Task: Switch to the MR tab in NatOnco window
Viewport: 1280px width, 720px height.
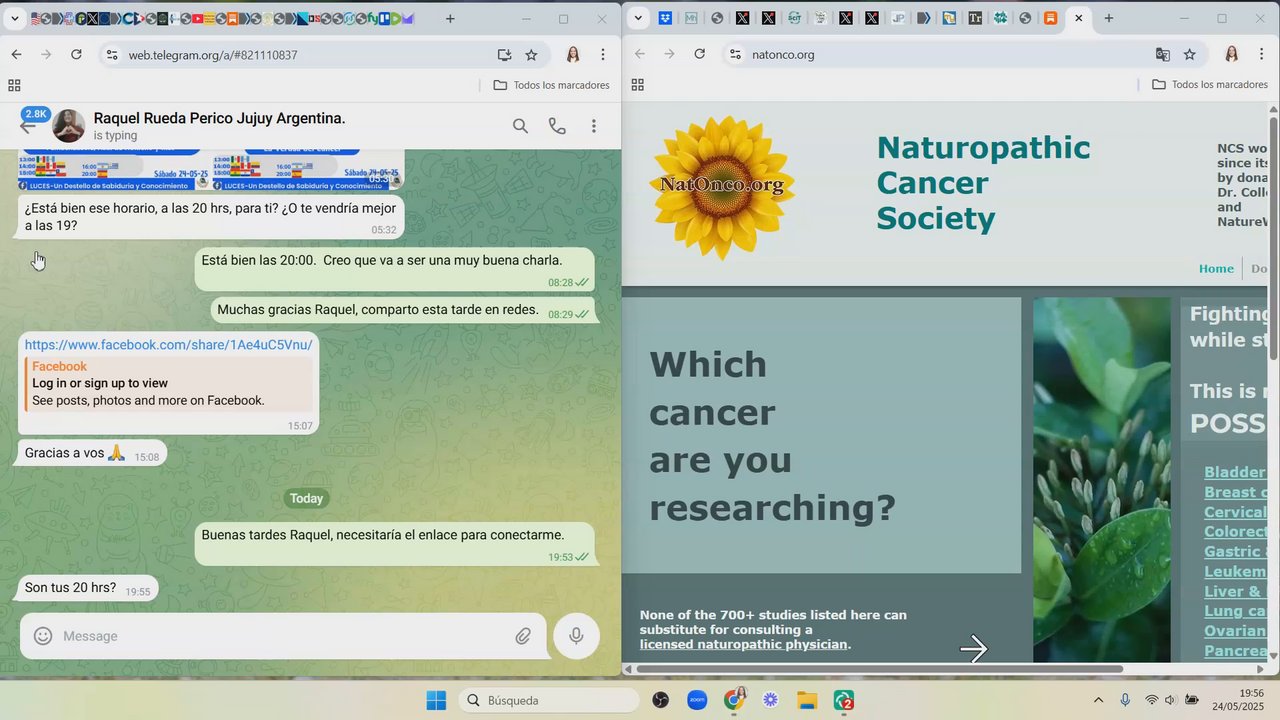Action: 691,18
